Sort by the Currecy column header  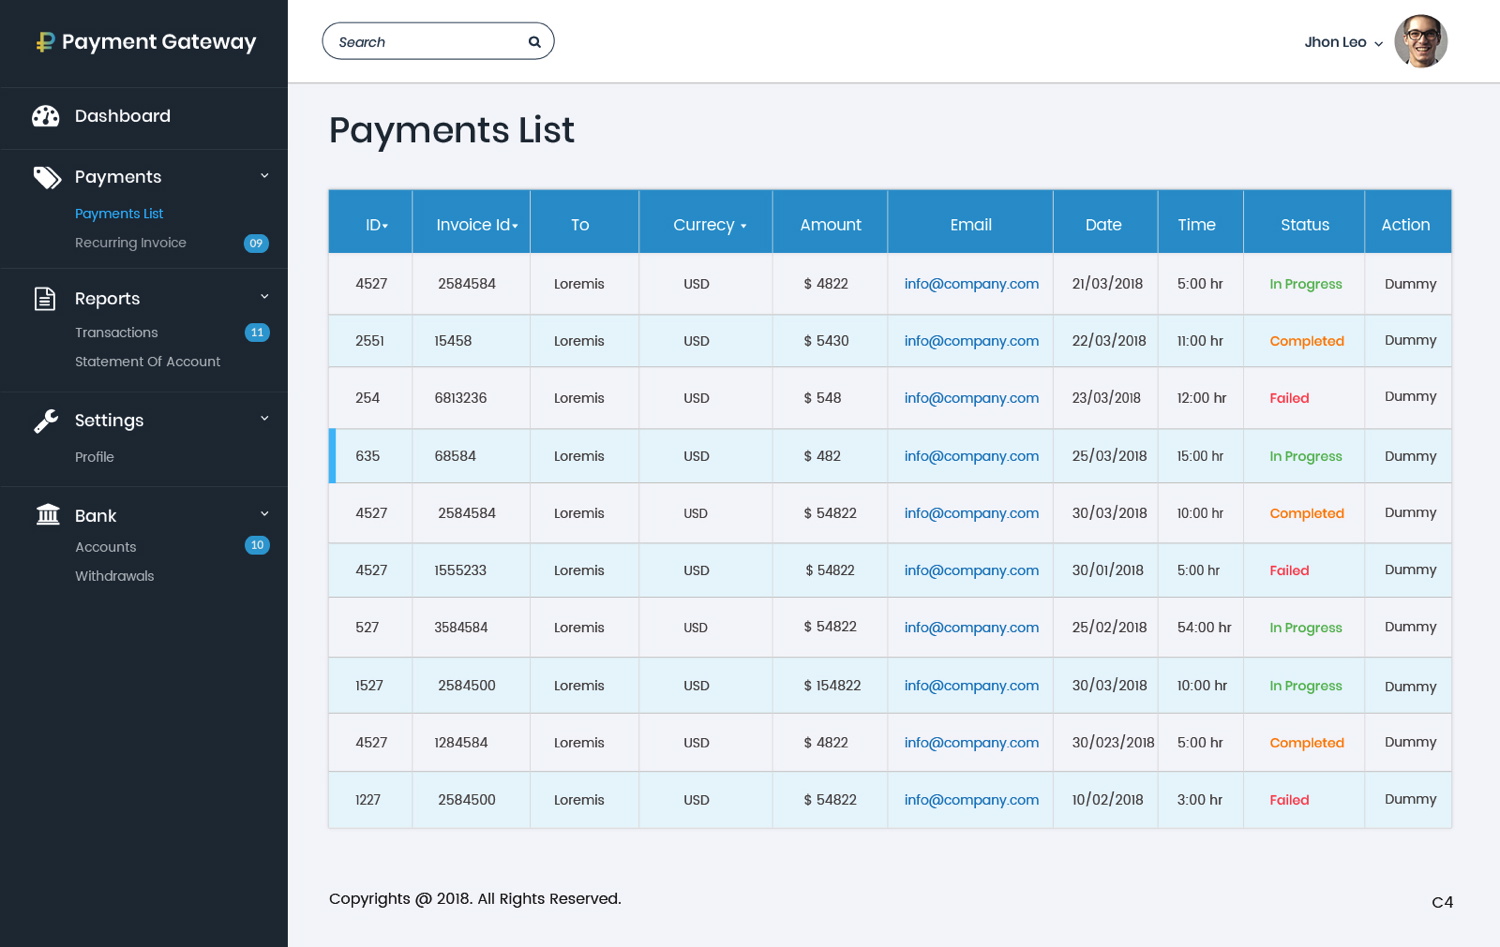tap(709, 225)
